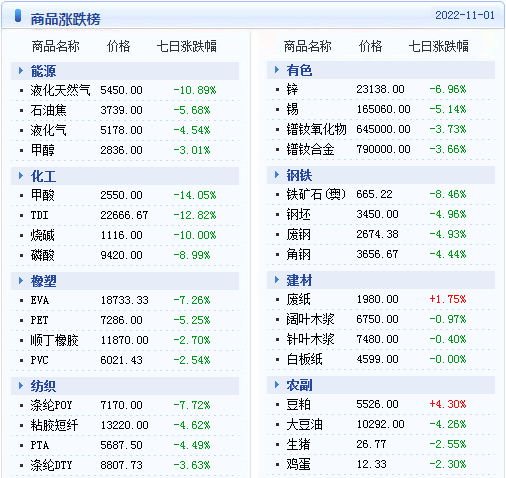The width and height of the screenshot is (506, 478).
Task: Expand the 能源 category arrow
Action: [x=21, y=70]
